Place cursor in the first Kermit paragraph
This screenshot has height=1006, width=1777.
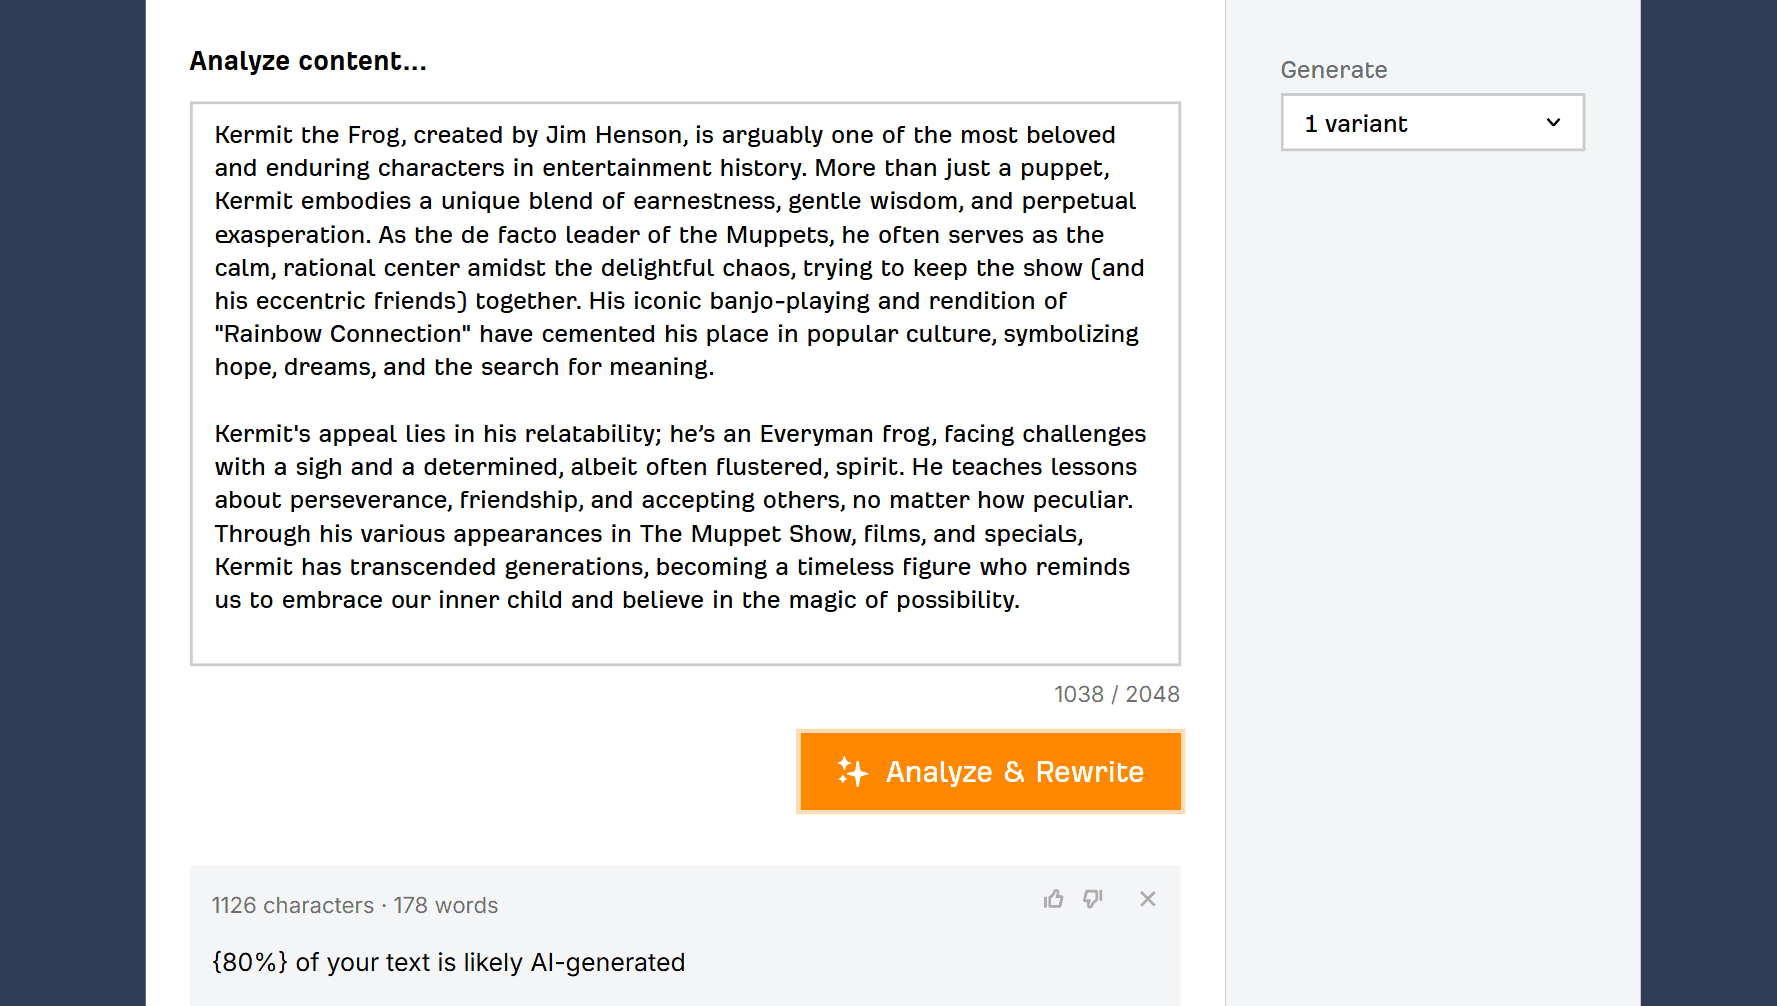coord(679,251)
